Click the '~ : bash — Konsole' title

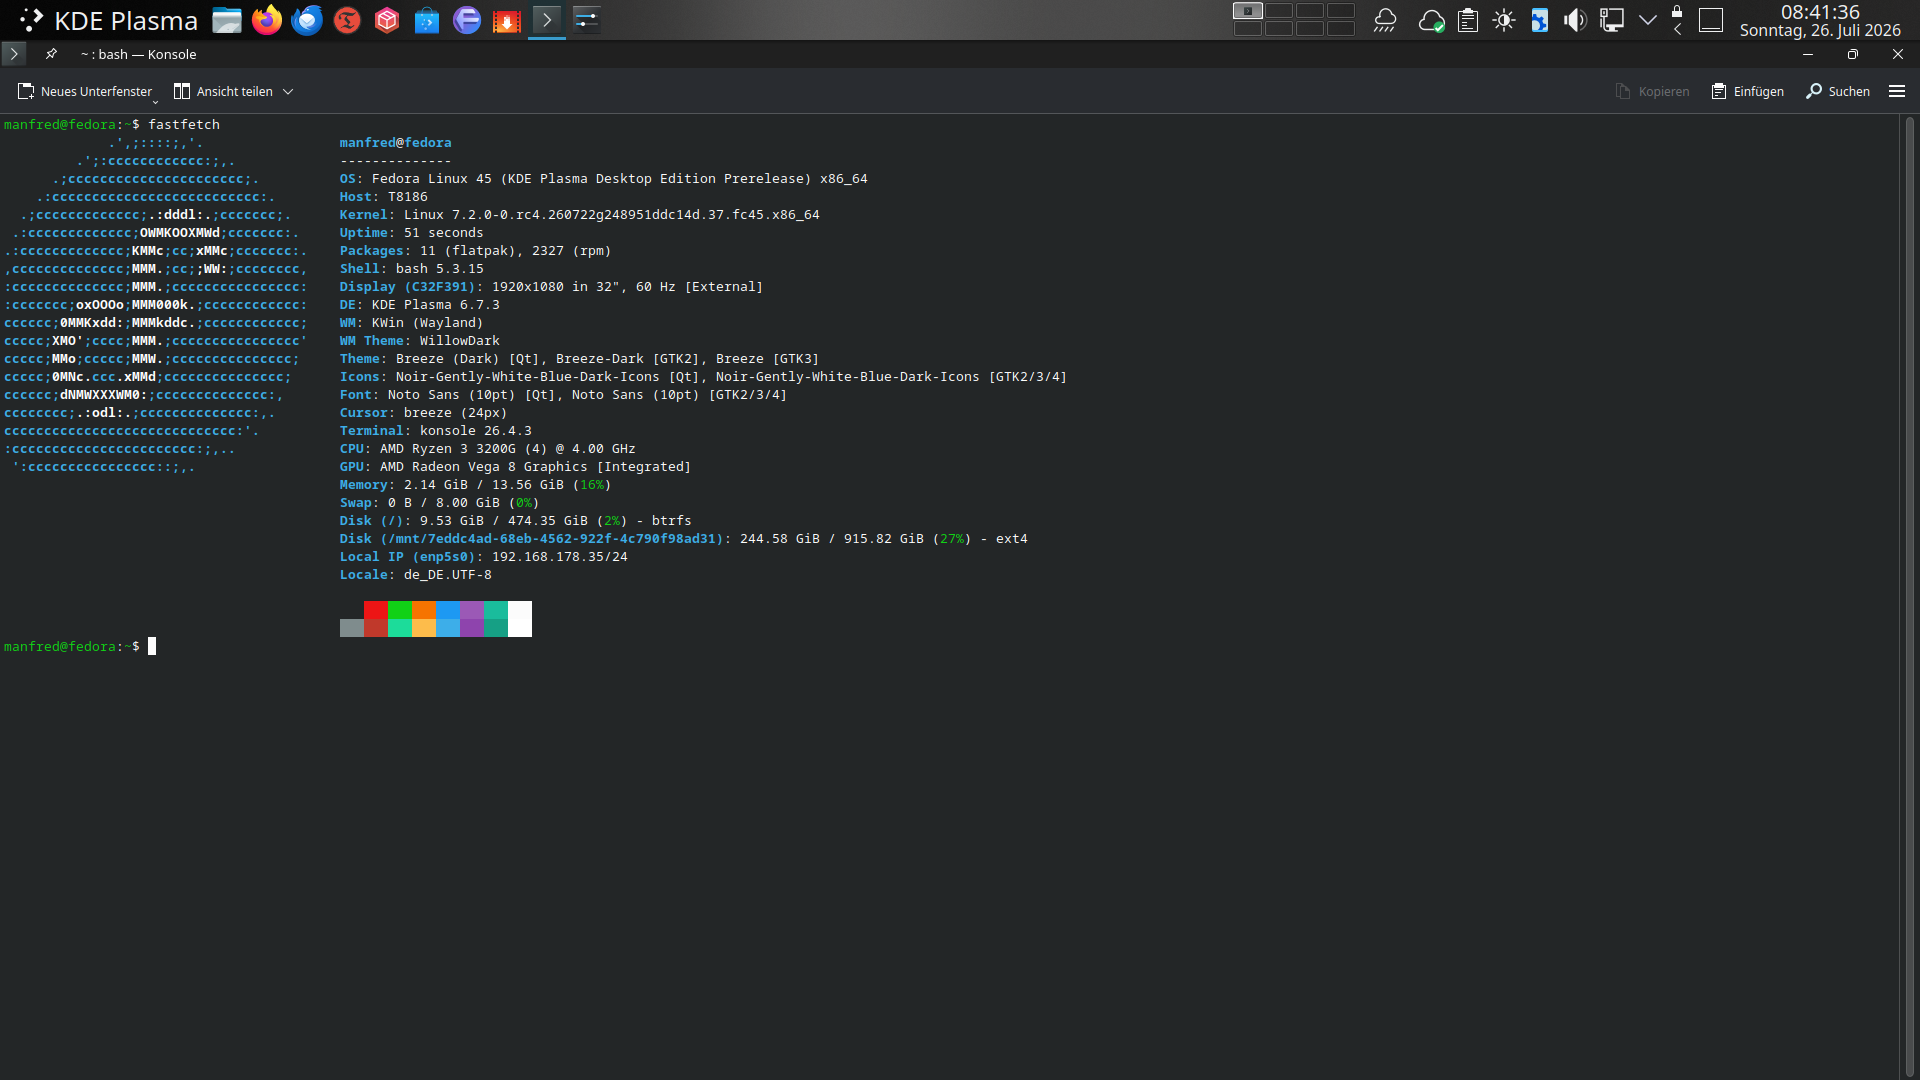point(138,54)
